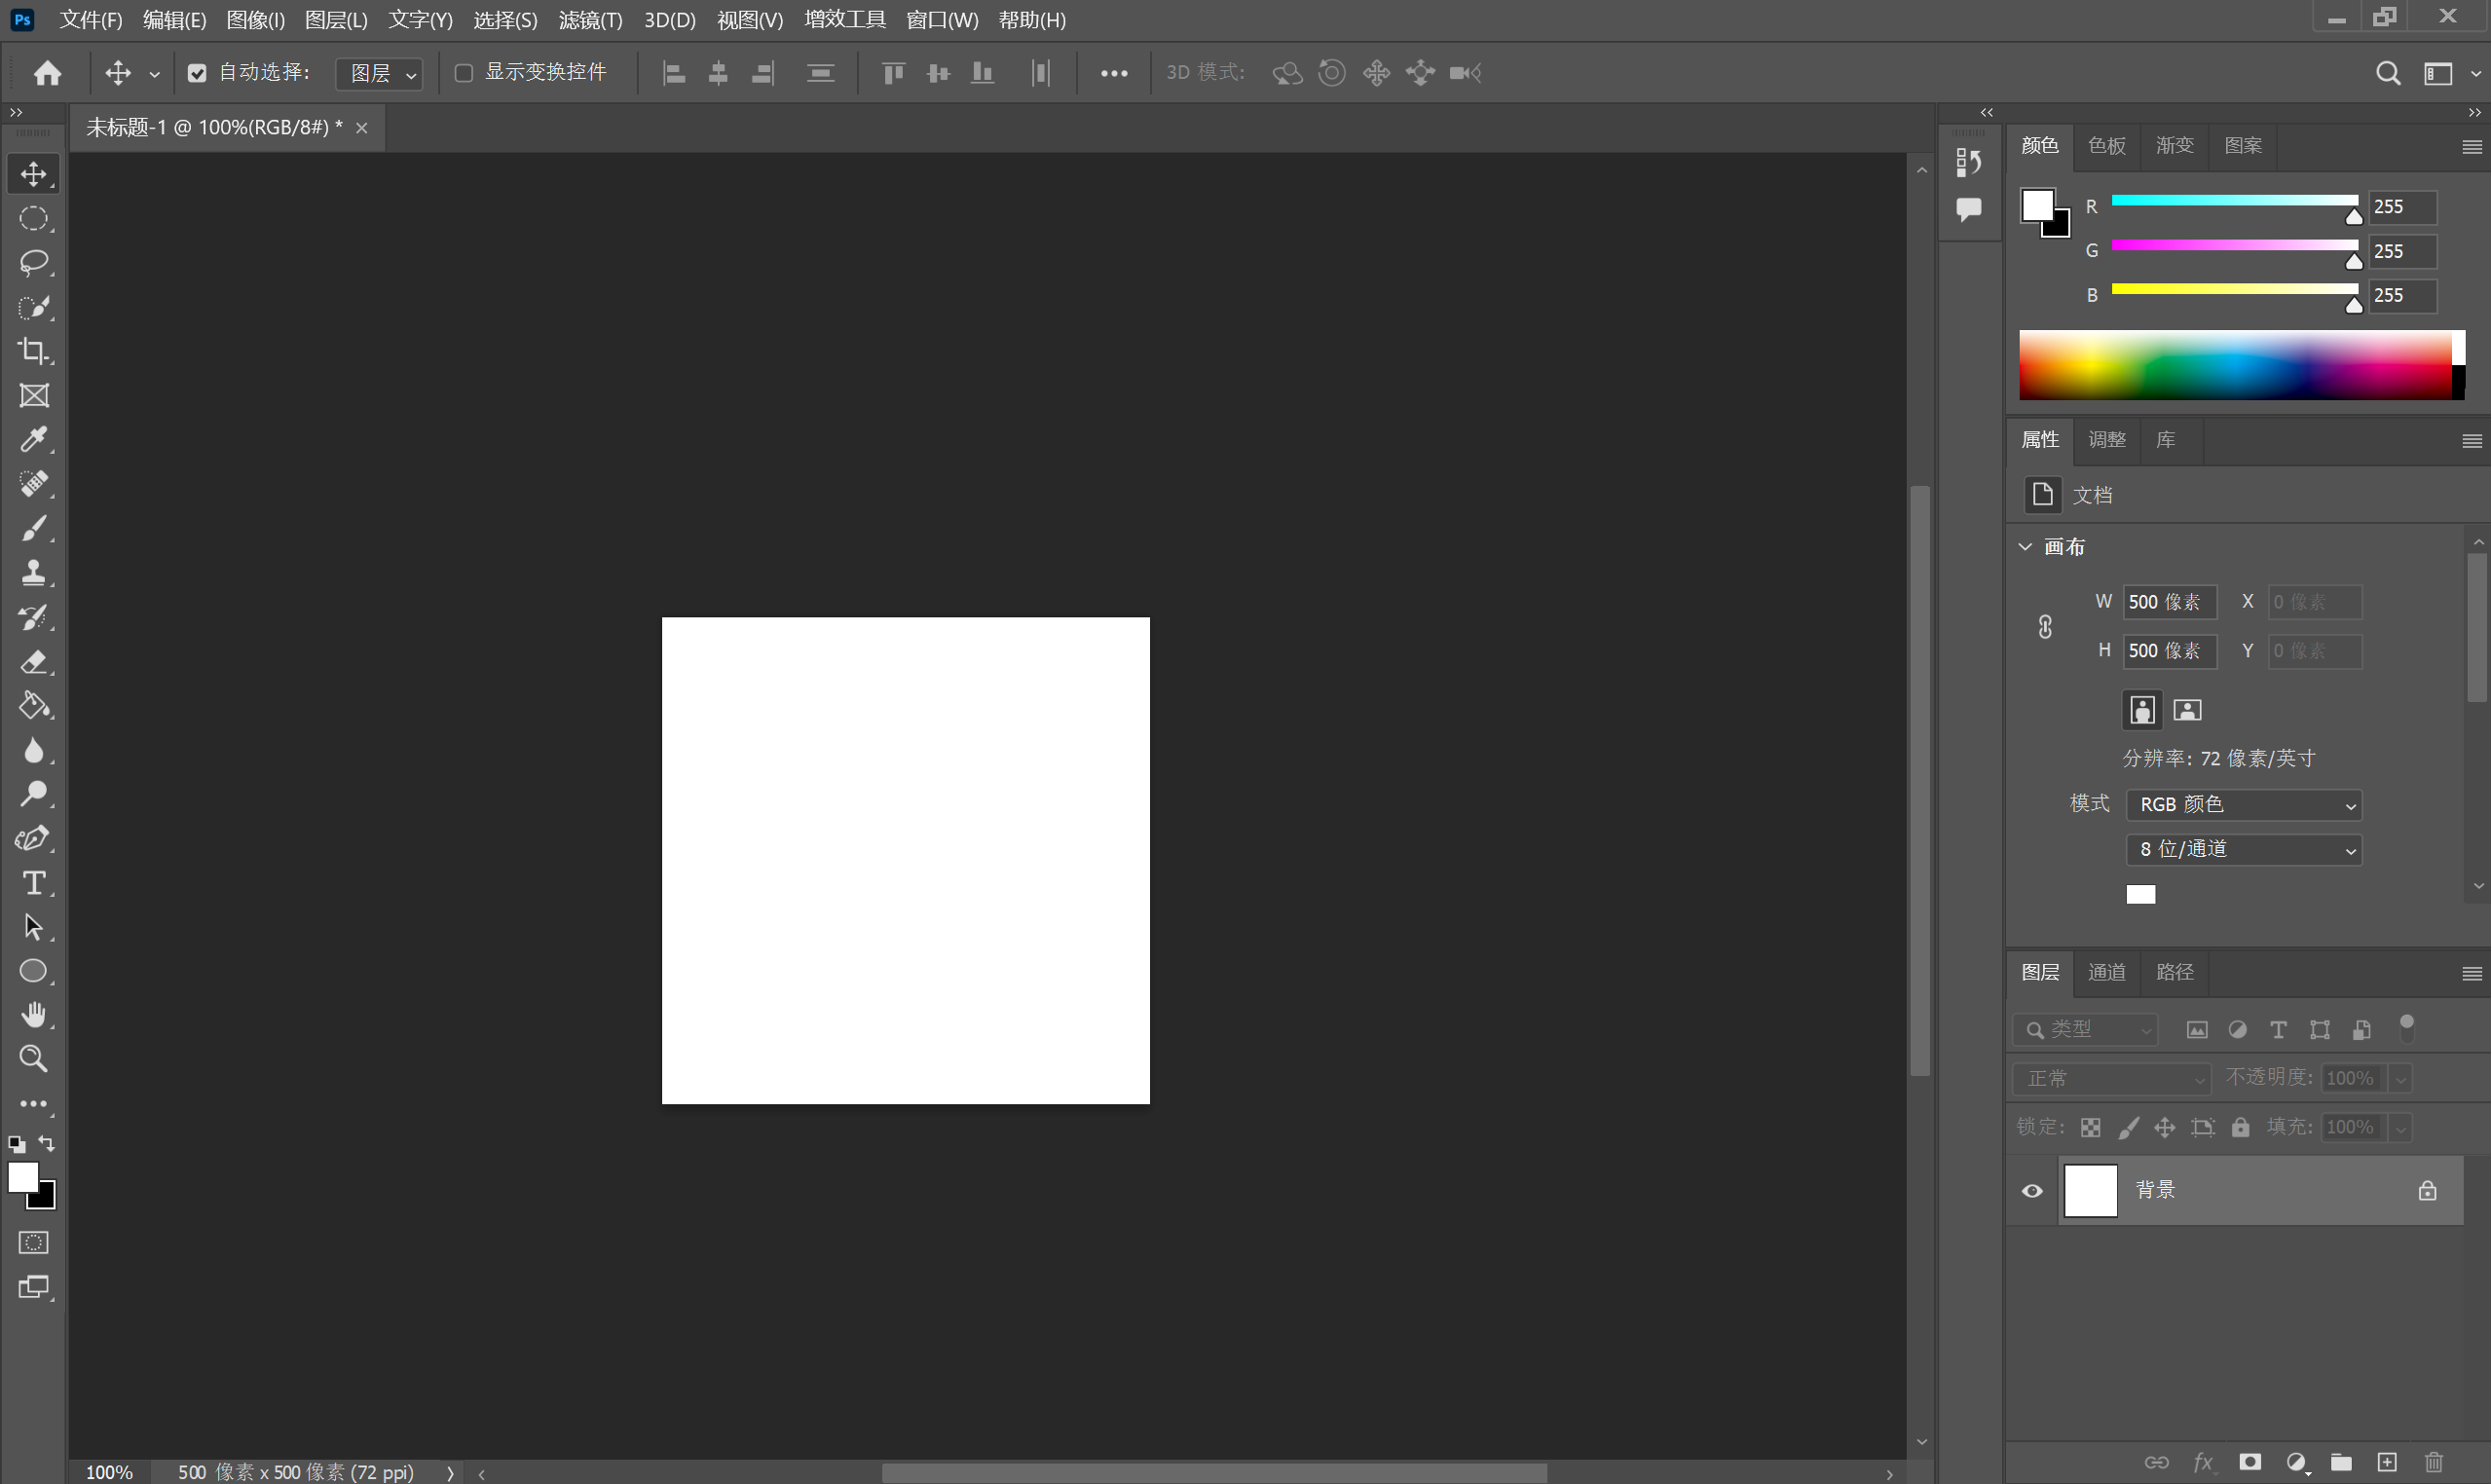Hide the 背景 layer with eye icon
Screen dimensions: 2491x1484
[x=2032, y=1191]
